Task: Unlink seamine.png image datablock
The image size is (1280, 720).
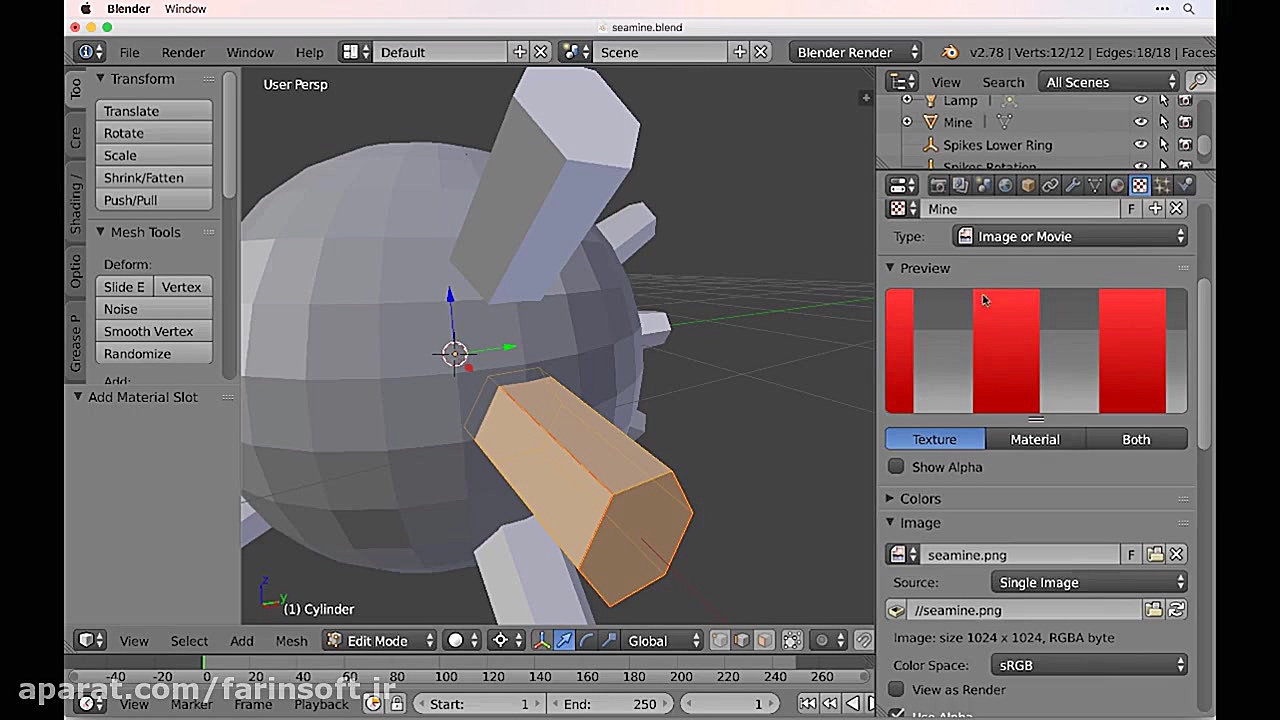Action: coord(1177,554)
